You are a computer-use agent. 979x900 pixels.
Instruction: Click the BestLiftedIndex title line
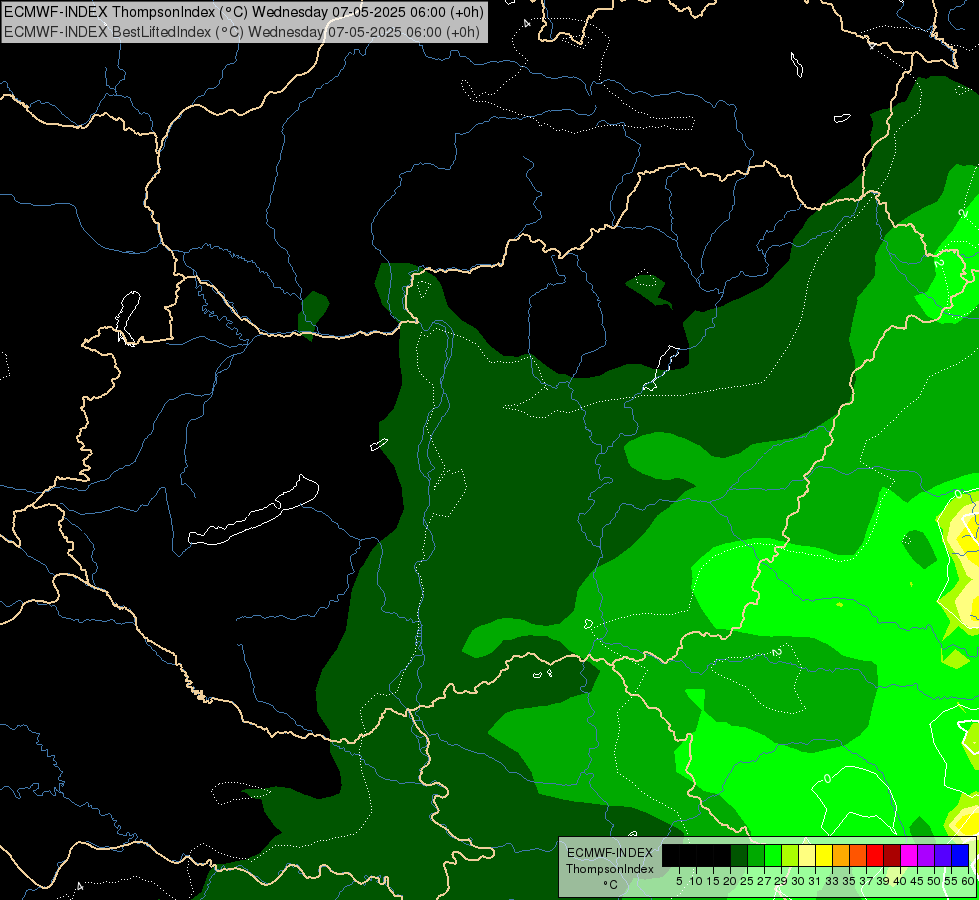click(242, 32)
